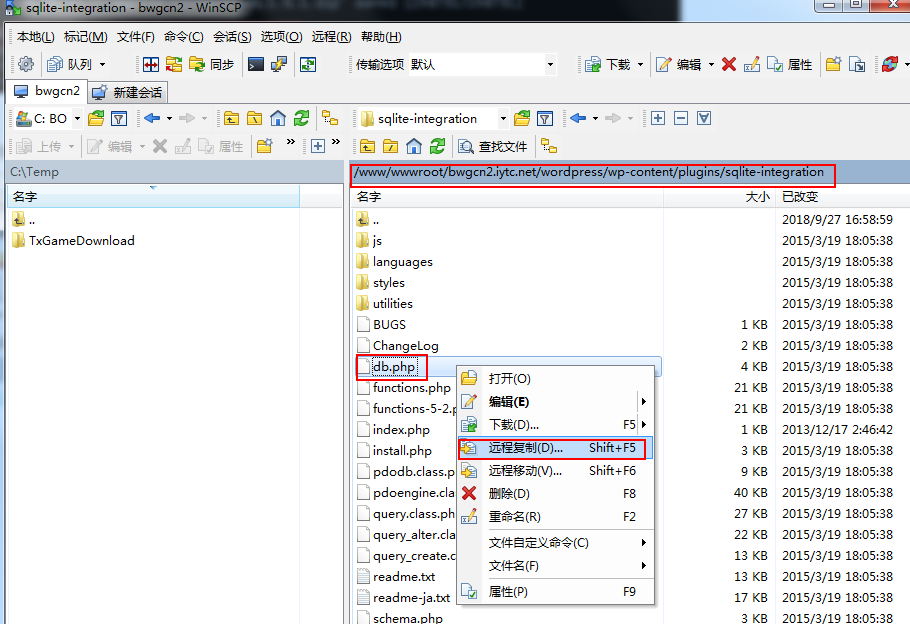Open the 选项(O) menu
This screenshot has width=910, height=624.
pyautogui.click(x=281, y=37)
